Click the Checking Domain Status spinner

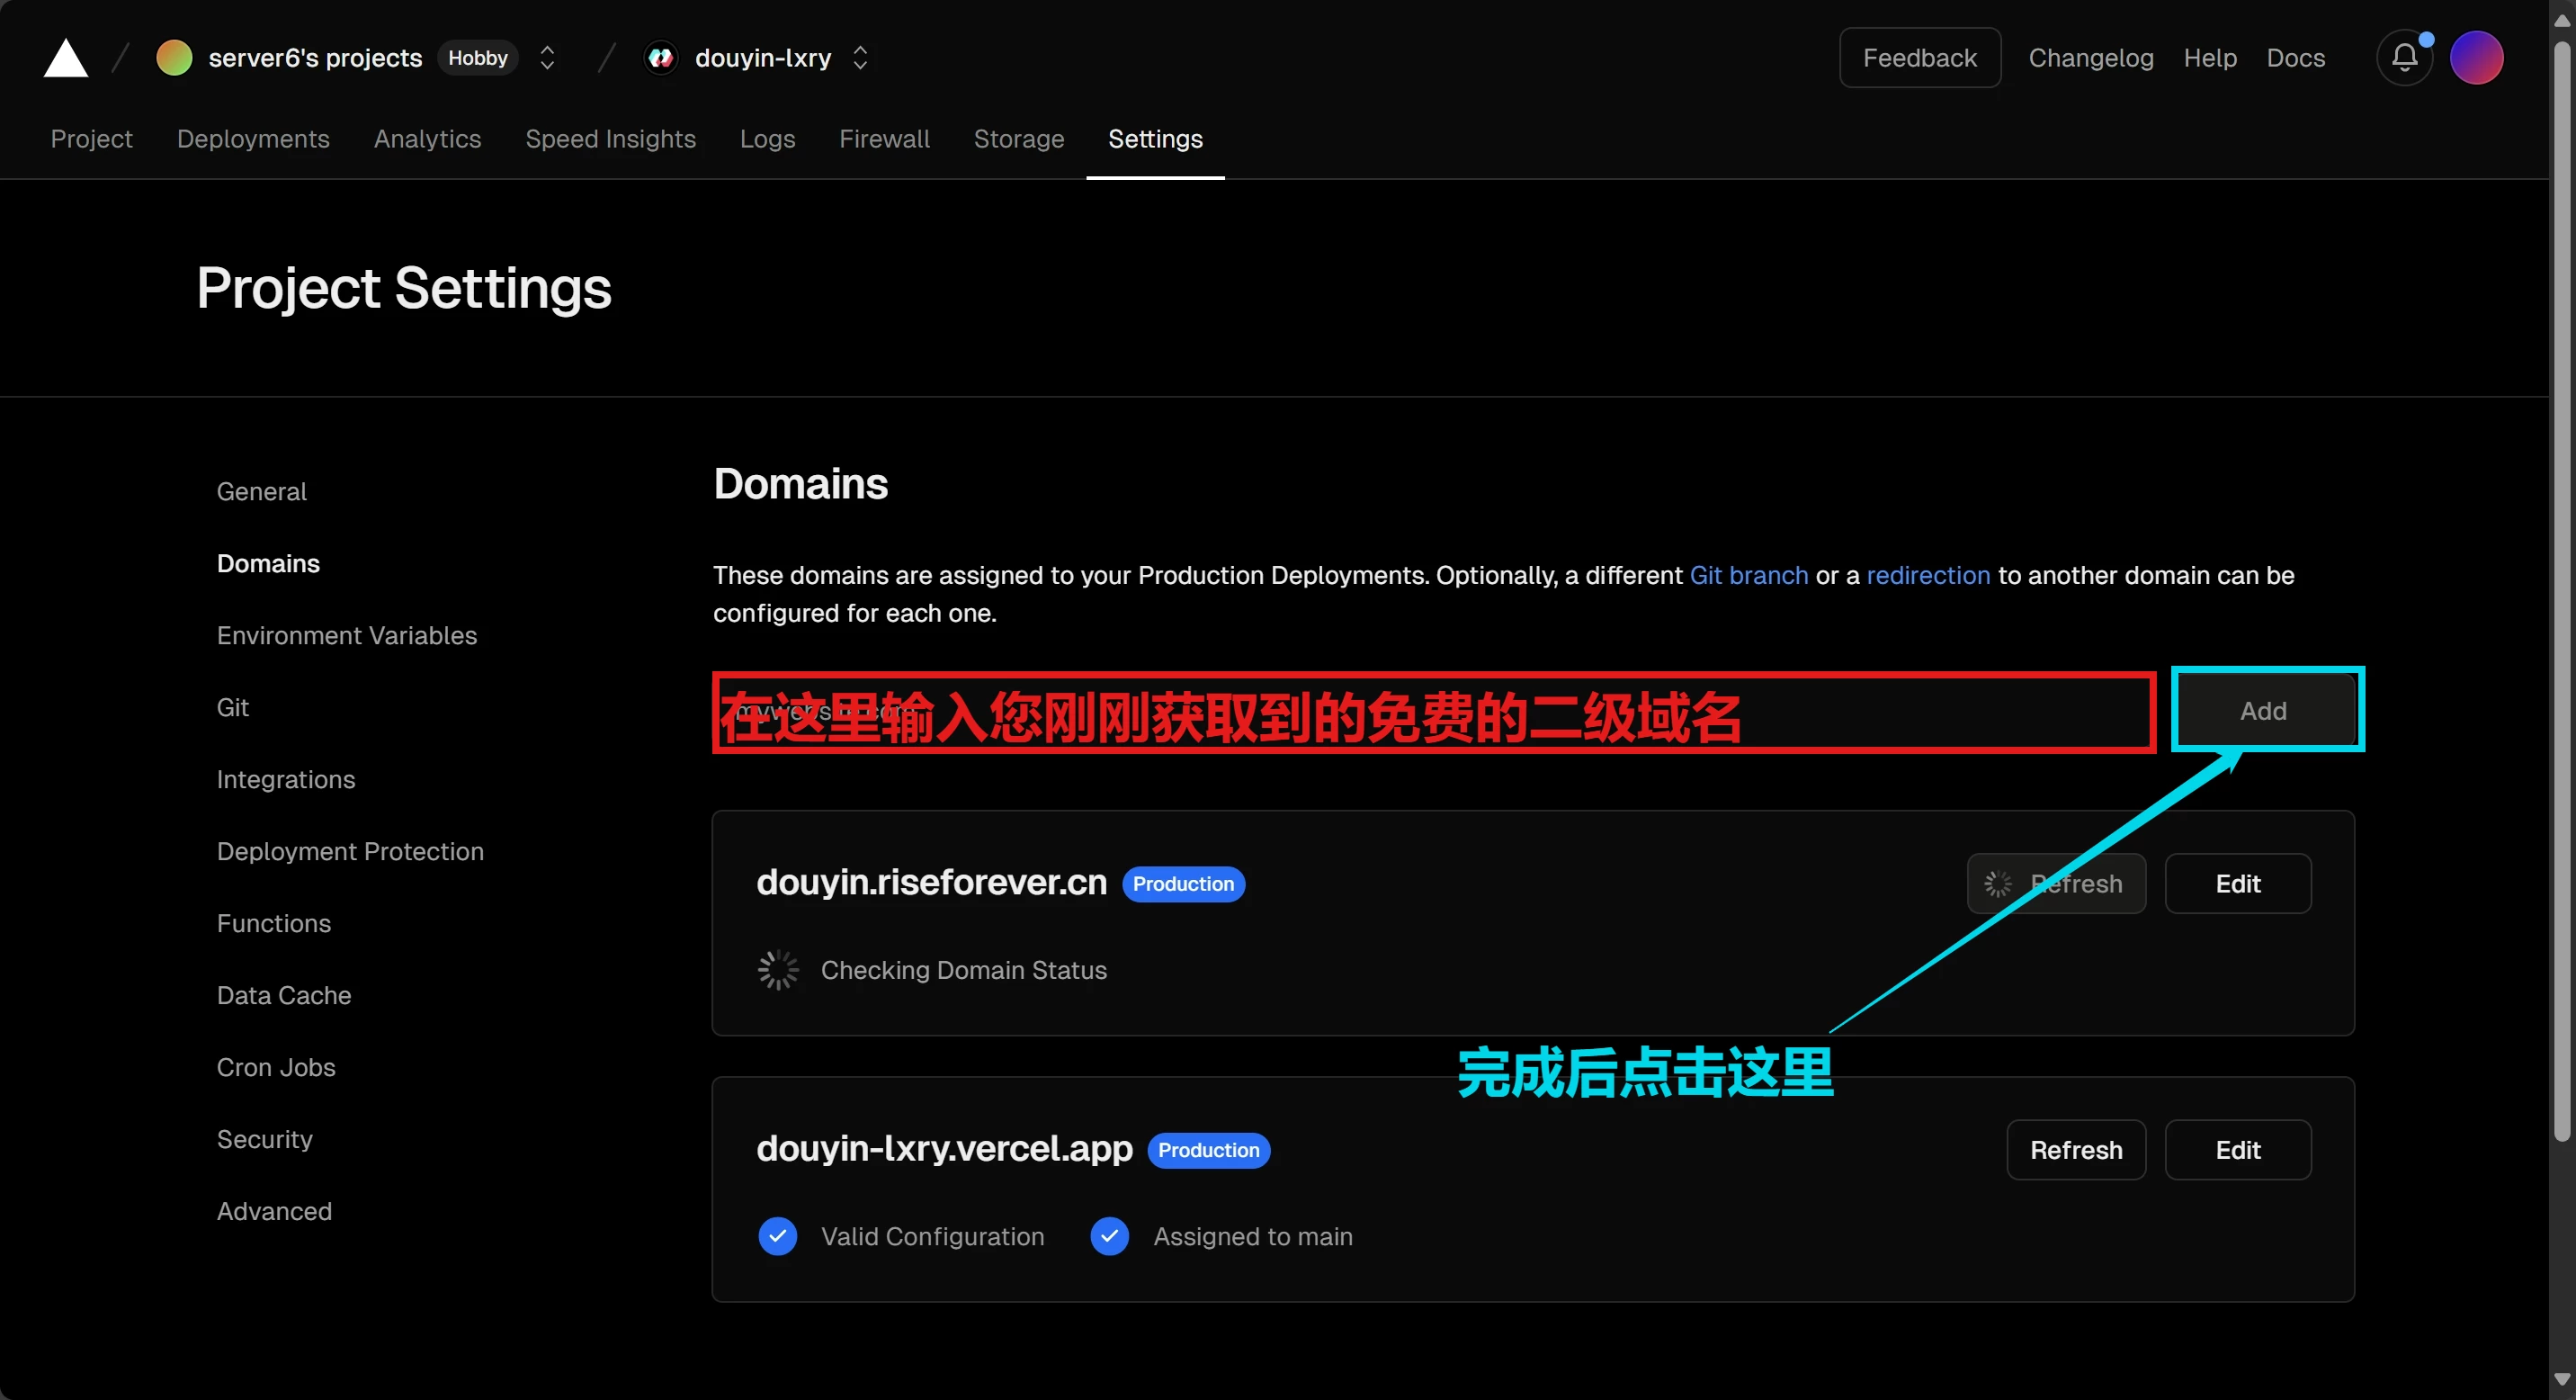pyautogui.click(x=778, y=970)
